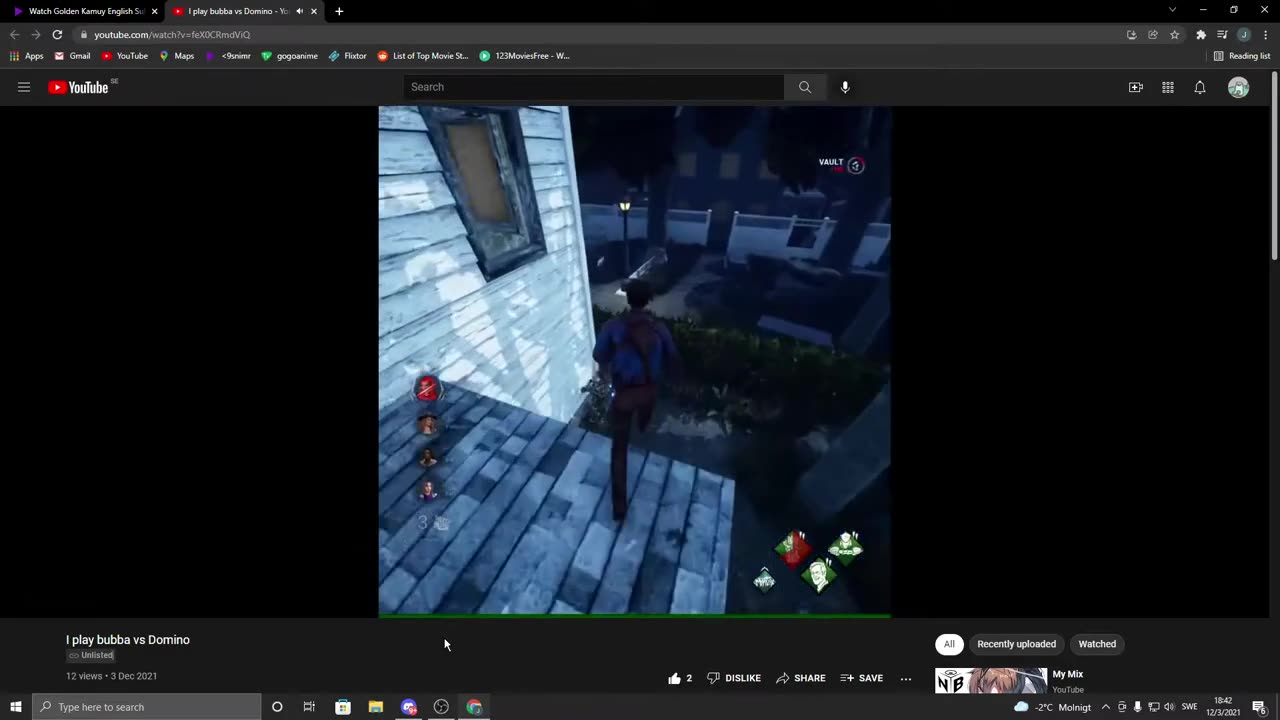The image size is (1280, 720).
Task: Click the YouTube logo to go home
Action: (78, 87)
